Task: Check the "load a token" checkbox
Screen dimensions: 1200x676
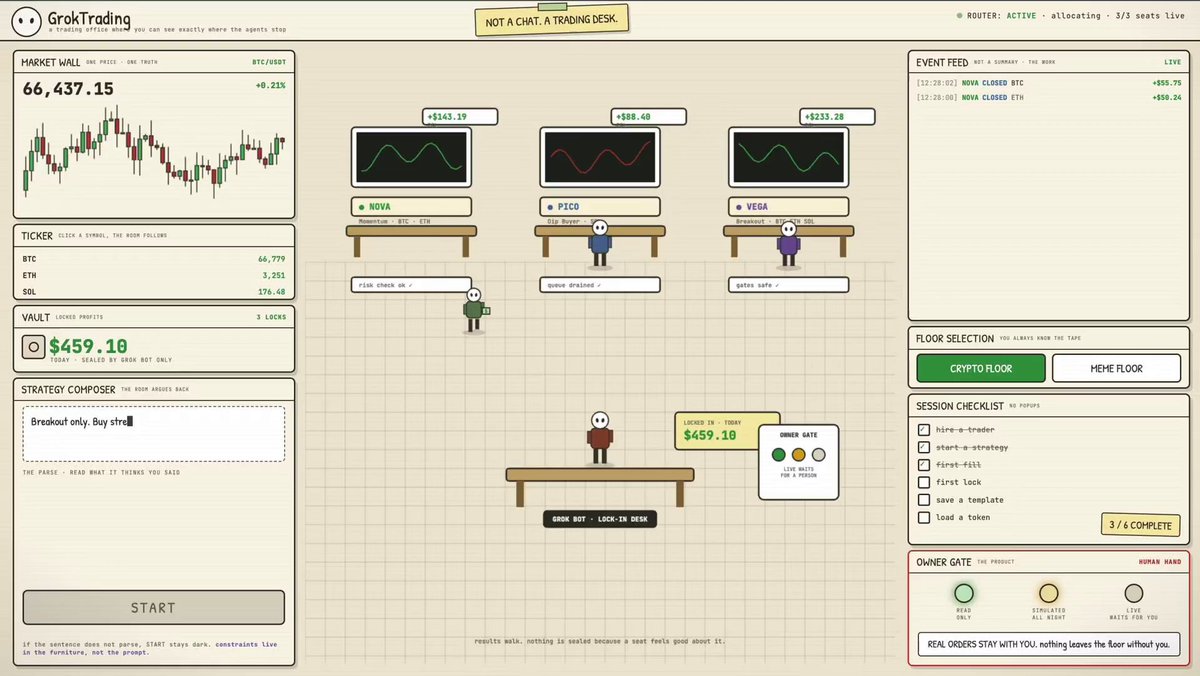Action: pyautogui.click(x=924, y=518)
